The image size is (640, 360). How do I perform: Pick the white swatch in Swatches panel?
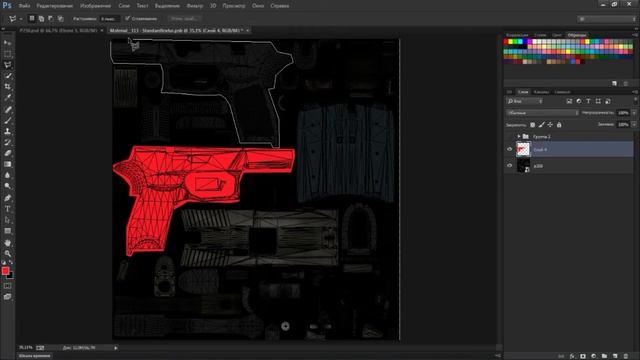click(x=535, y=42)
